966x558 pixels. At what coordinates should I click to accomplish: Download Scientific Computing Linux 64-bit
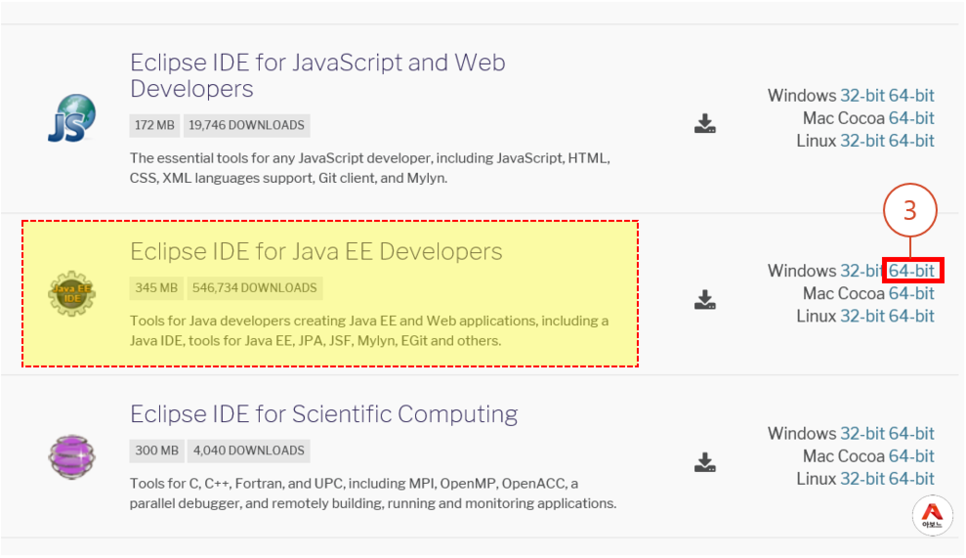911,479
